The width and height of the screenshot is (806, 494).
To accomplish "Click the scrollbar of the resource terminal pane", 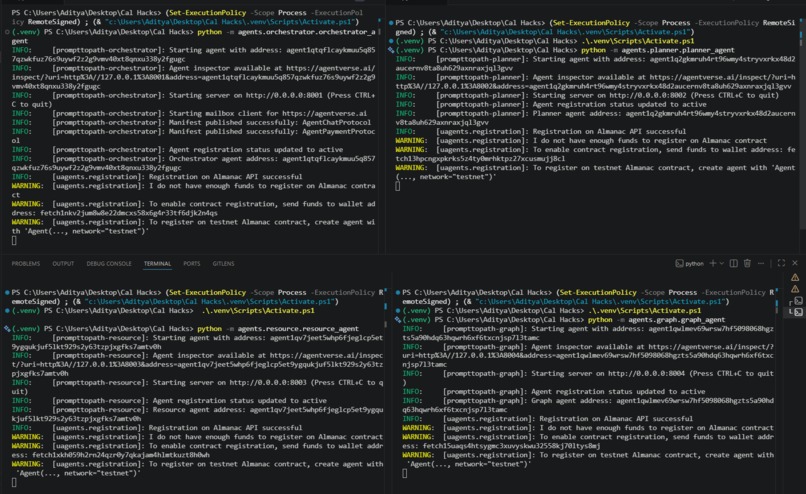I will point(386,386).
